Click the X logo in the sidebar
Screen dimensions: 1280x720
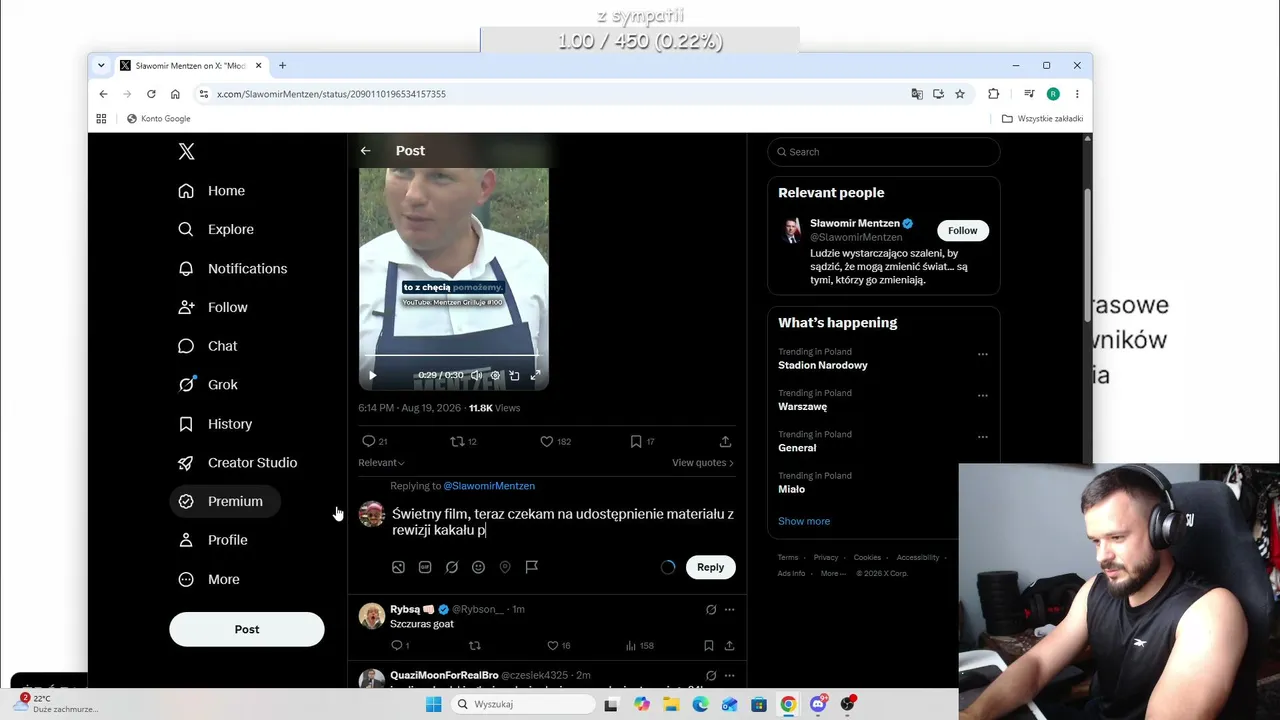[x=186, y=152]
